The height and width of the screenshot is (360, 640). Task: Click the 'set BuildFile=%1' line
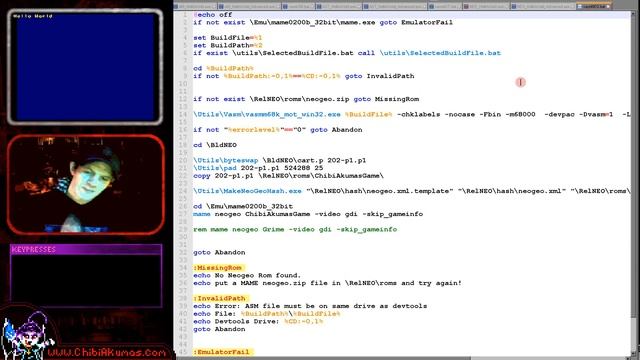coord(228,38)
